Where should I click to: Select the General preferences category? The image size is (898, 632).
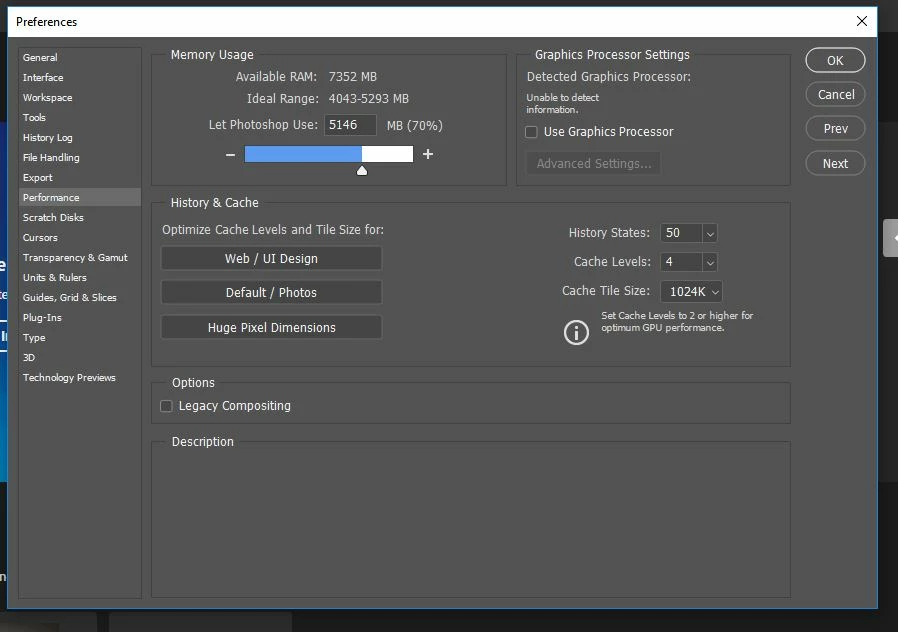point(80,57)
